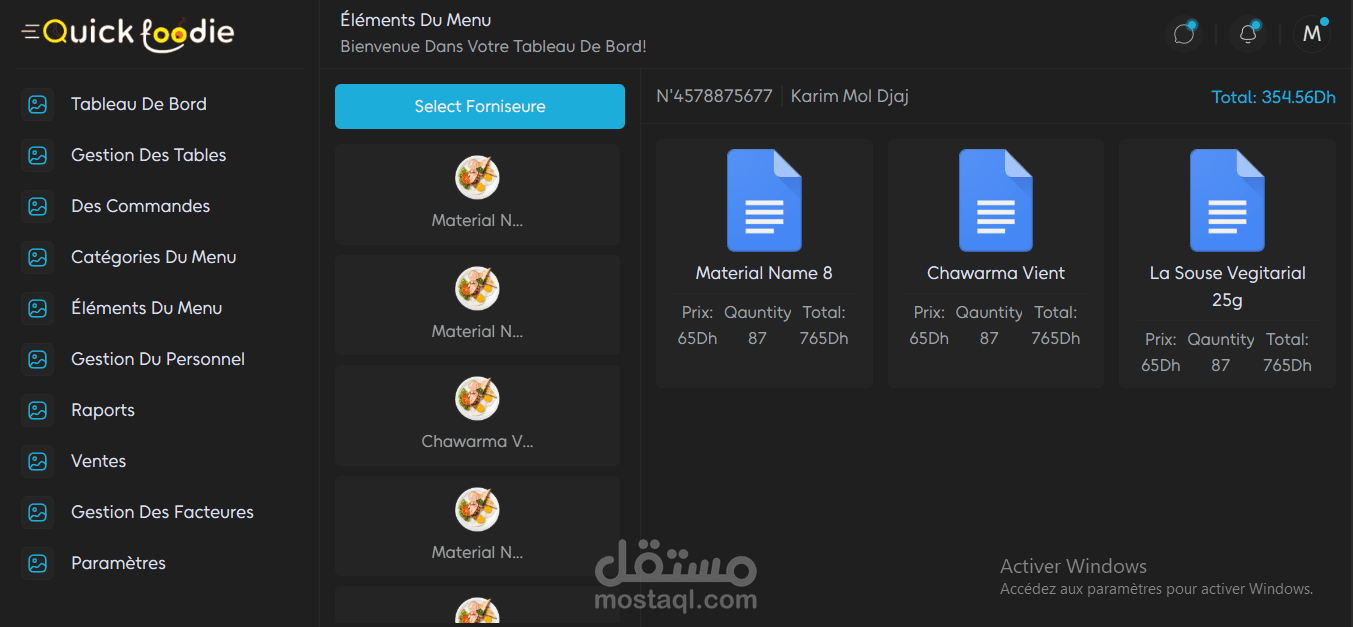Select the Chawarma V... item in supplier list
Viewport: 1353px width, 627px height.
point(477,415)
